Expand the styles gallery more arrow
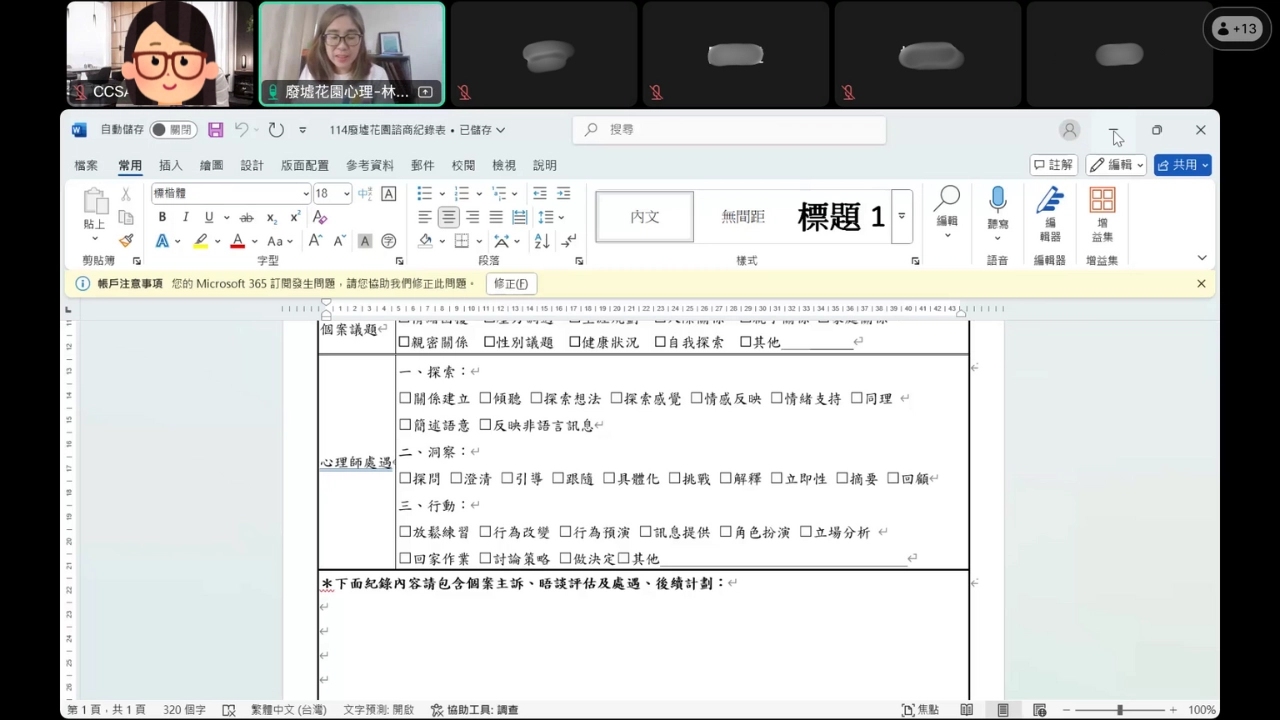 pyautogui.click(x=902, y=216)
